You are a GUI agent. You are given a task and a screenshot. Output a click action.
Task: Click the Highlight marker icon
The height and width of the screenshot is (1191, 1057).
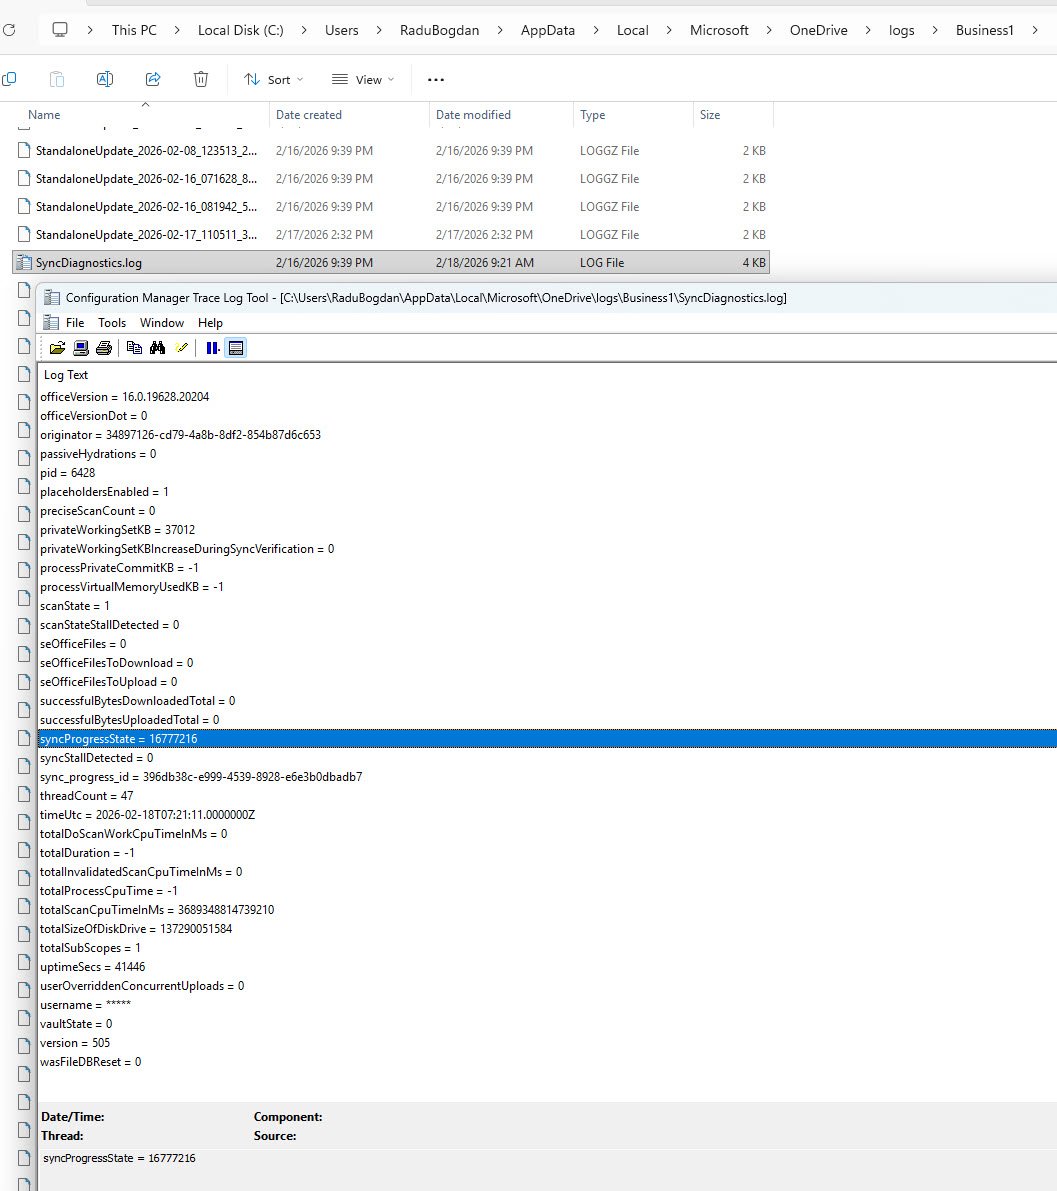click(181, 348)
